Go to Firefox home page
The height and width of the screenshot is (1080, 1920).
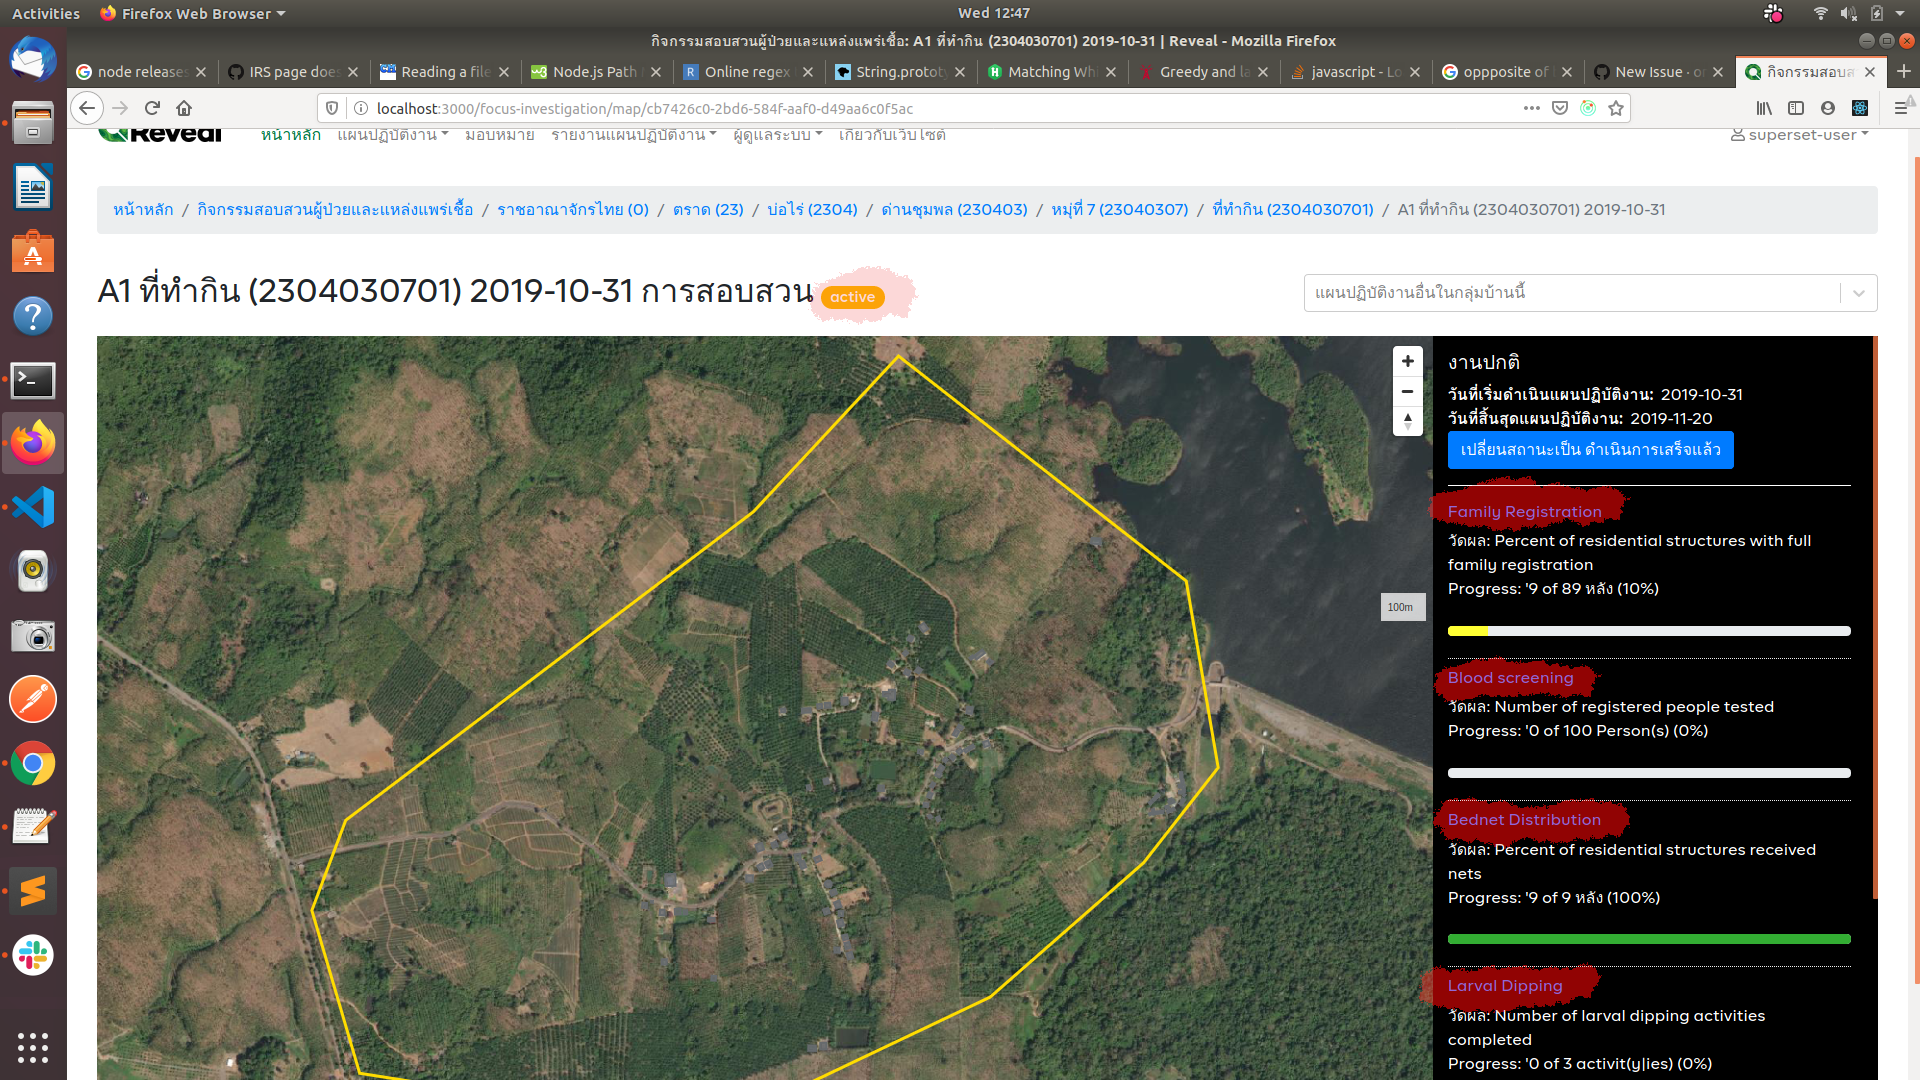(x=184, y=108)
